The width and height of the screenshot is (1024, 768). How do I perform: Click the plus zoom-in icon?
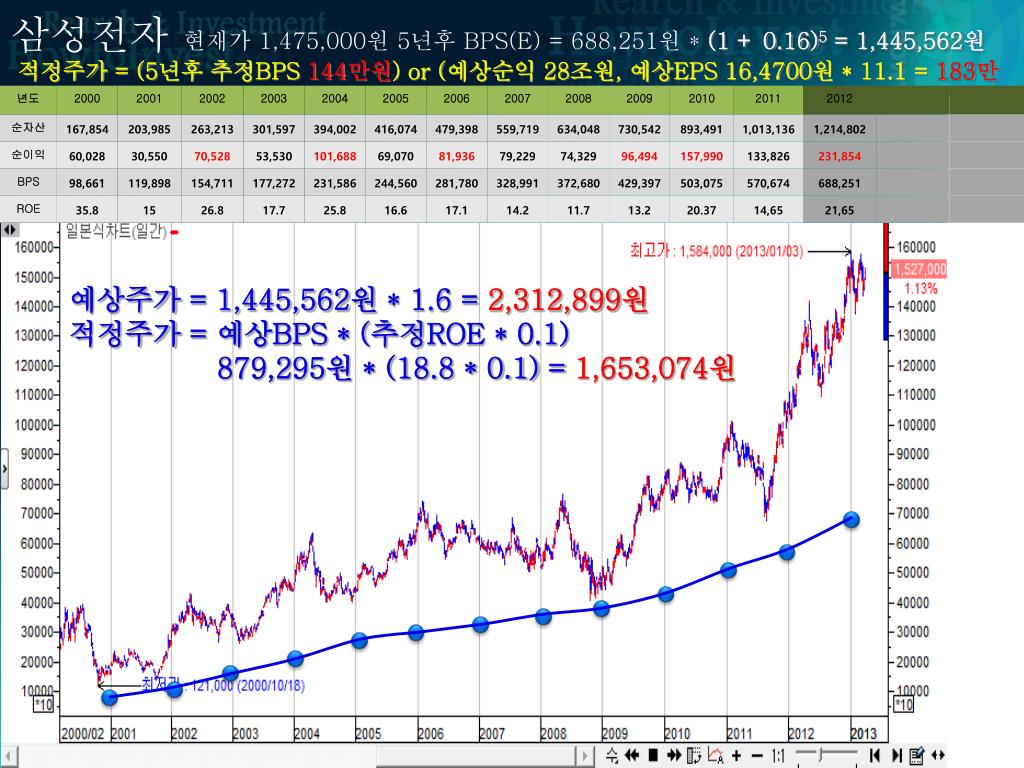click(737, 756)
